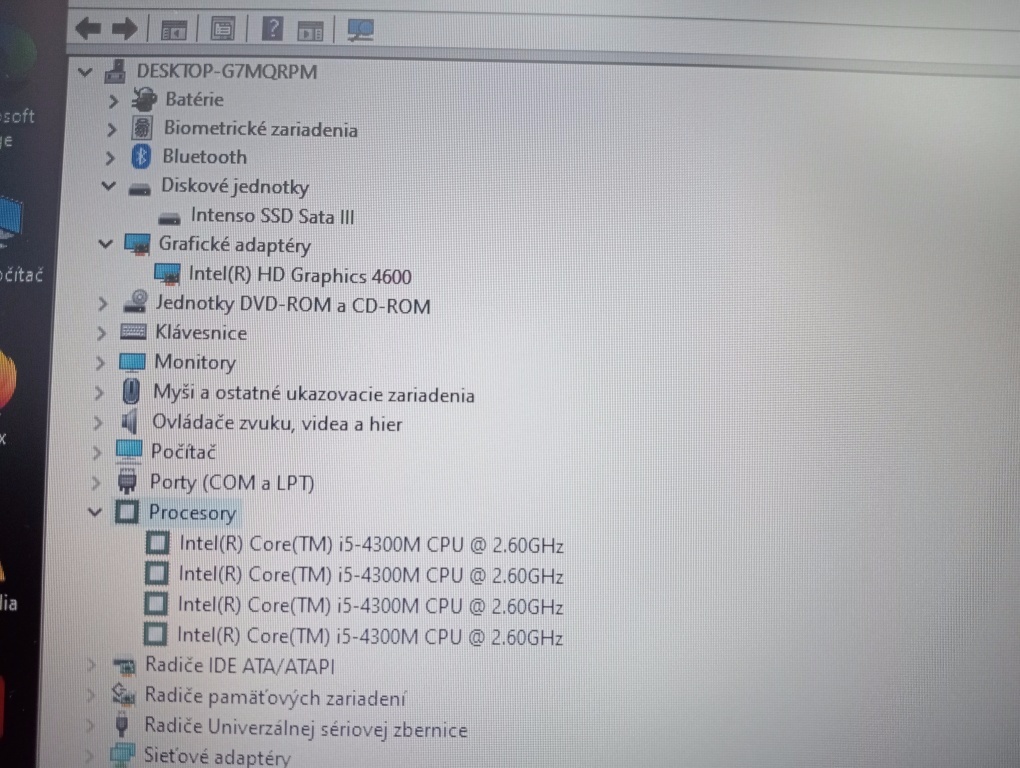Image resolution: width=1020 pixels, height=768 pixels.
Task: Click the fingerprint icon for Biometrické zariadenia
Action: pos(142,128)
